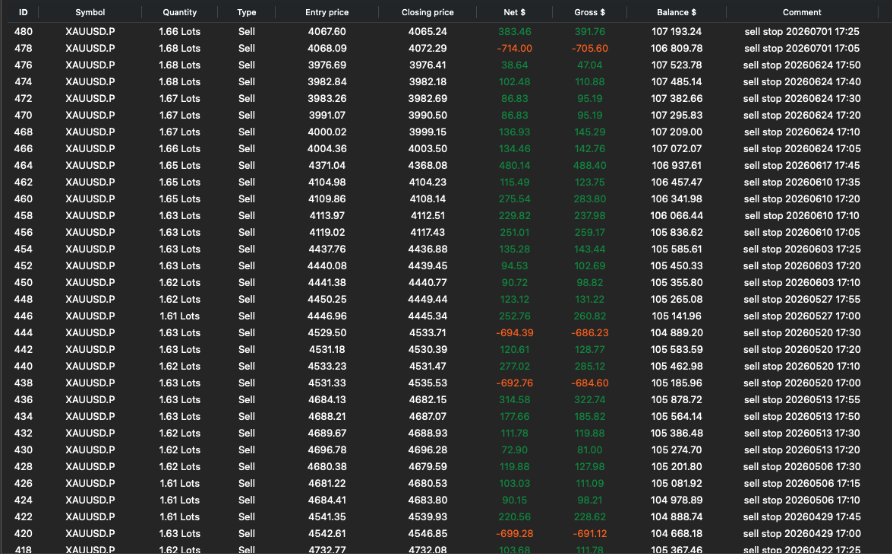Click gross value 488.40
The width and height of the screenshot is (892, 554).
pyautogui.click(x=589, y=166)
